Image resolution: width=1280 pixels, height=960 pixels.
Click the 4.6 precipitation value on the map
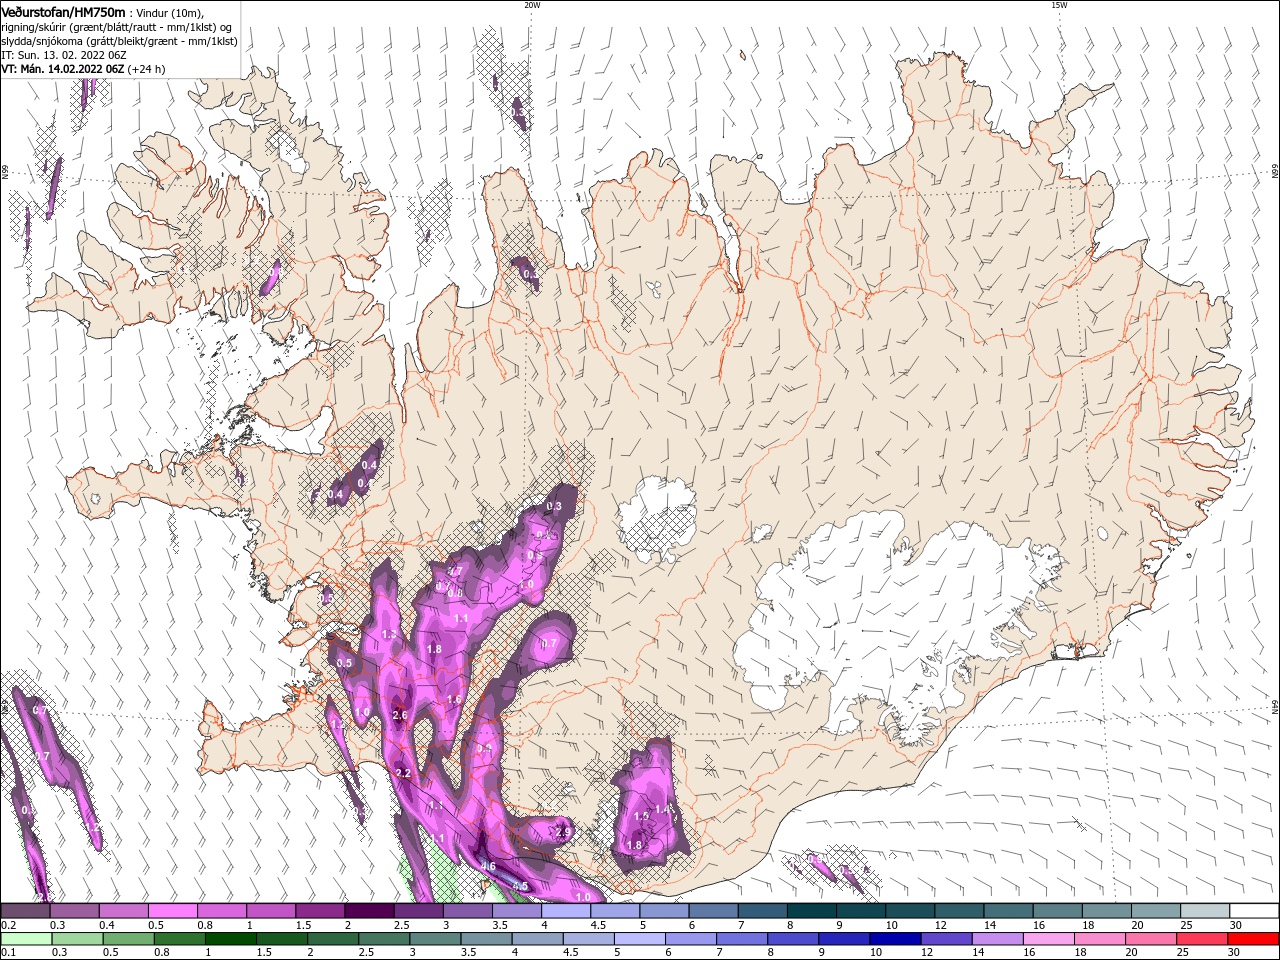coord(488,866)
